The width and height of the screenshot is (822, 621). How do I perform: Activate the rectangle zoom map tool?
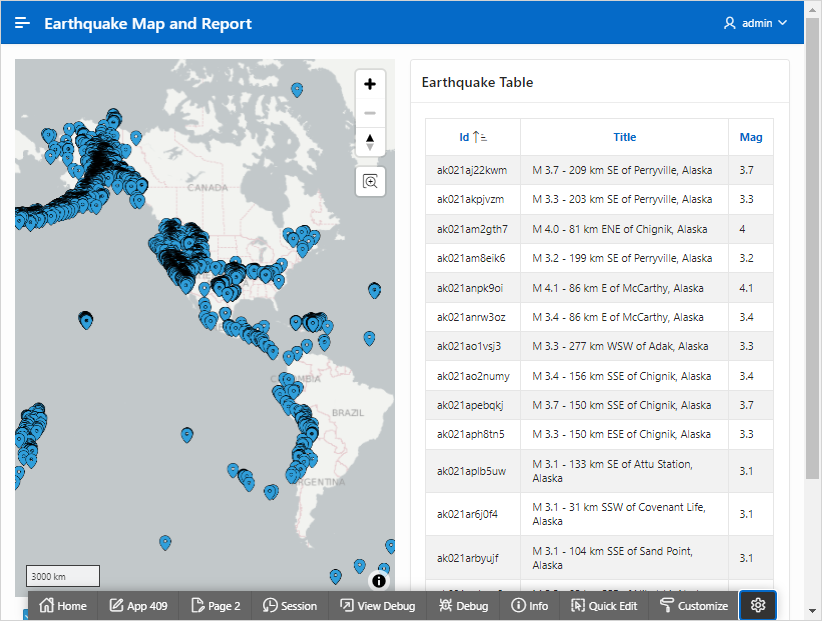tap(370, 181)
